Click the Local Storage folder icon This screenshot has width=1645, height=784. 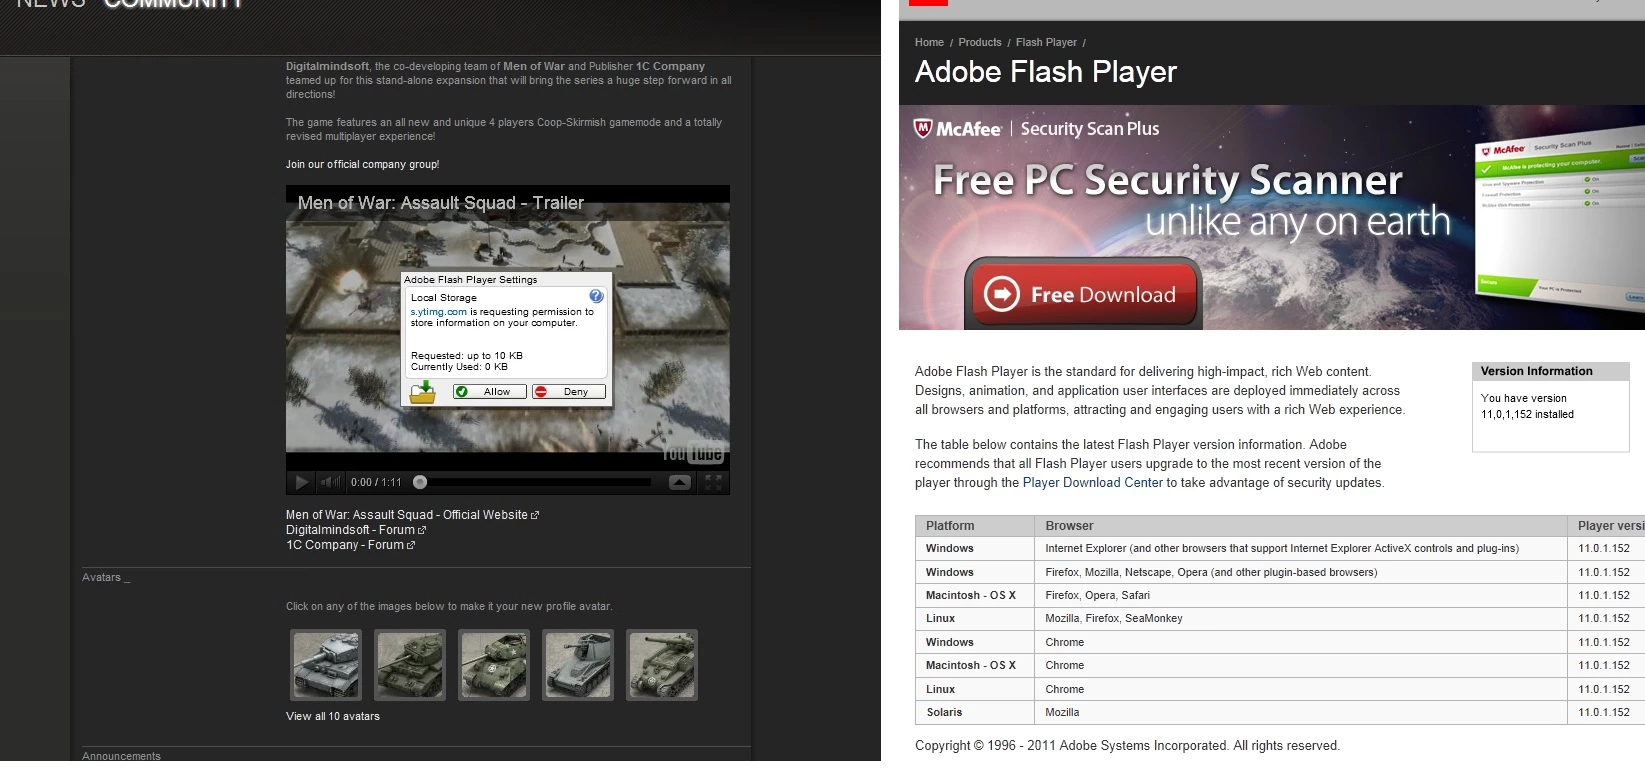point(423,392)
